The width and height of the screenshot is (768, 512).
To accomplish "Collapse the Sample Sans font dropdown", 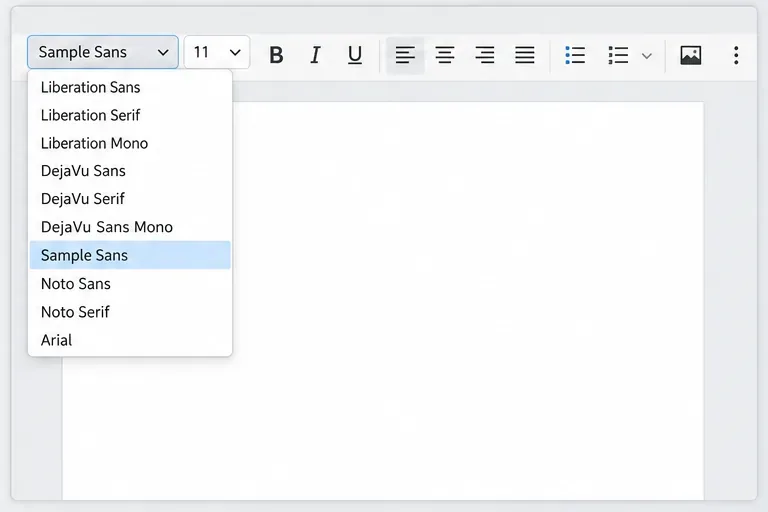I will pyautogui.click(x=103, y=52).
